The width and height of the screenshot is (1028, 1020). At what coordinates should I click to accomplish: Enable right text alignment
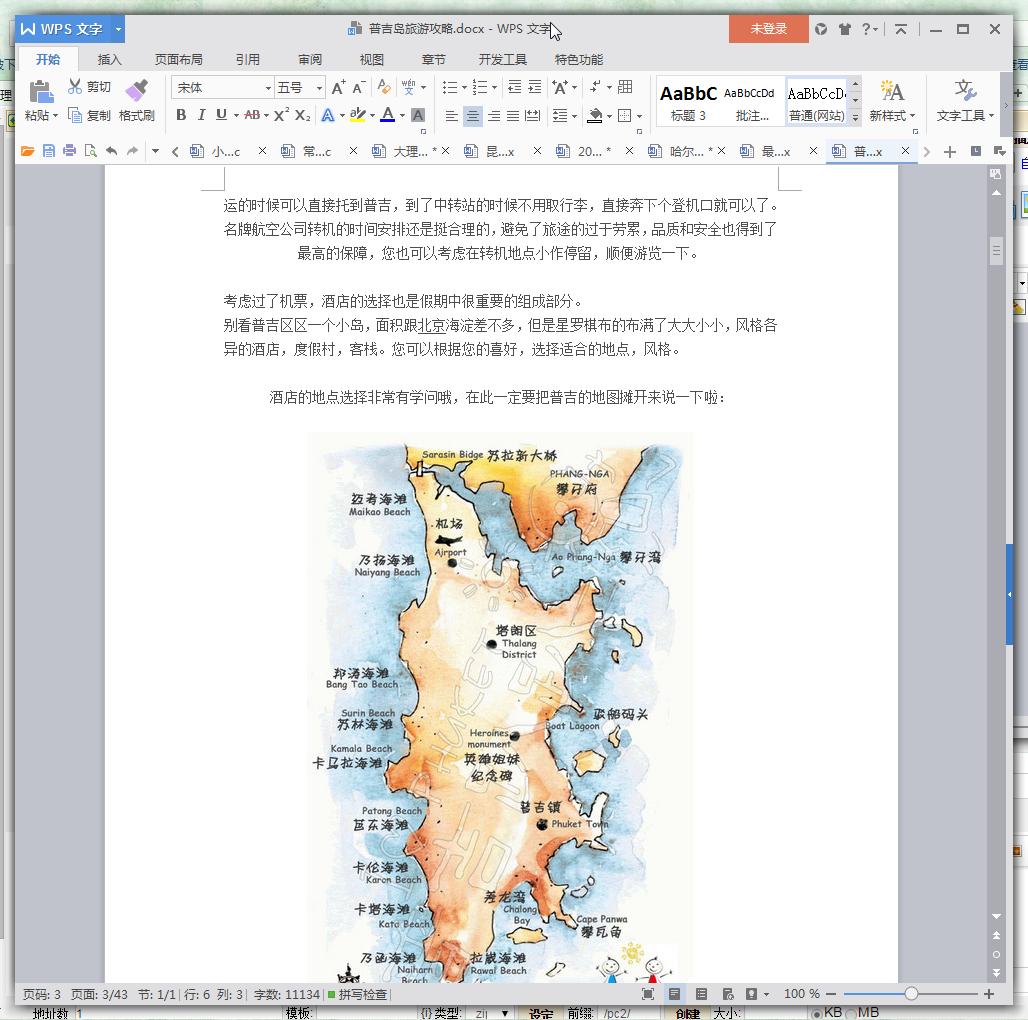coord(494,116)
